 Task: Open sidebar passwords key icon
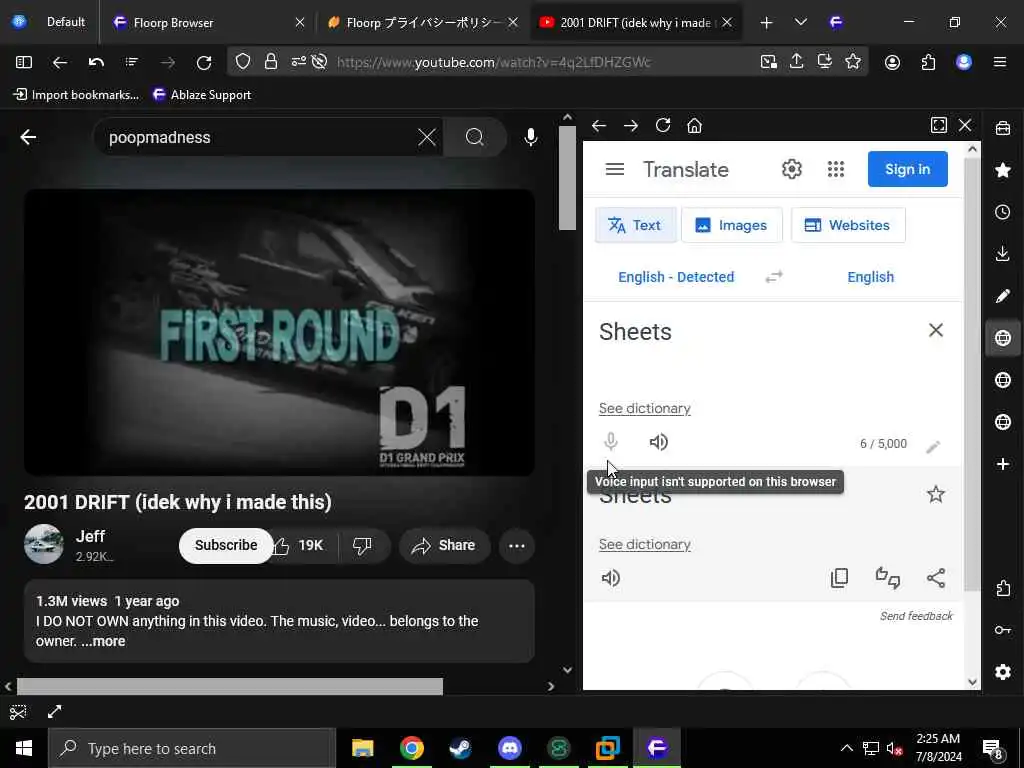point(1002,630)
